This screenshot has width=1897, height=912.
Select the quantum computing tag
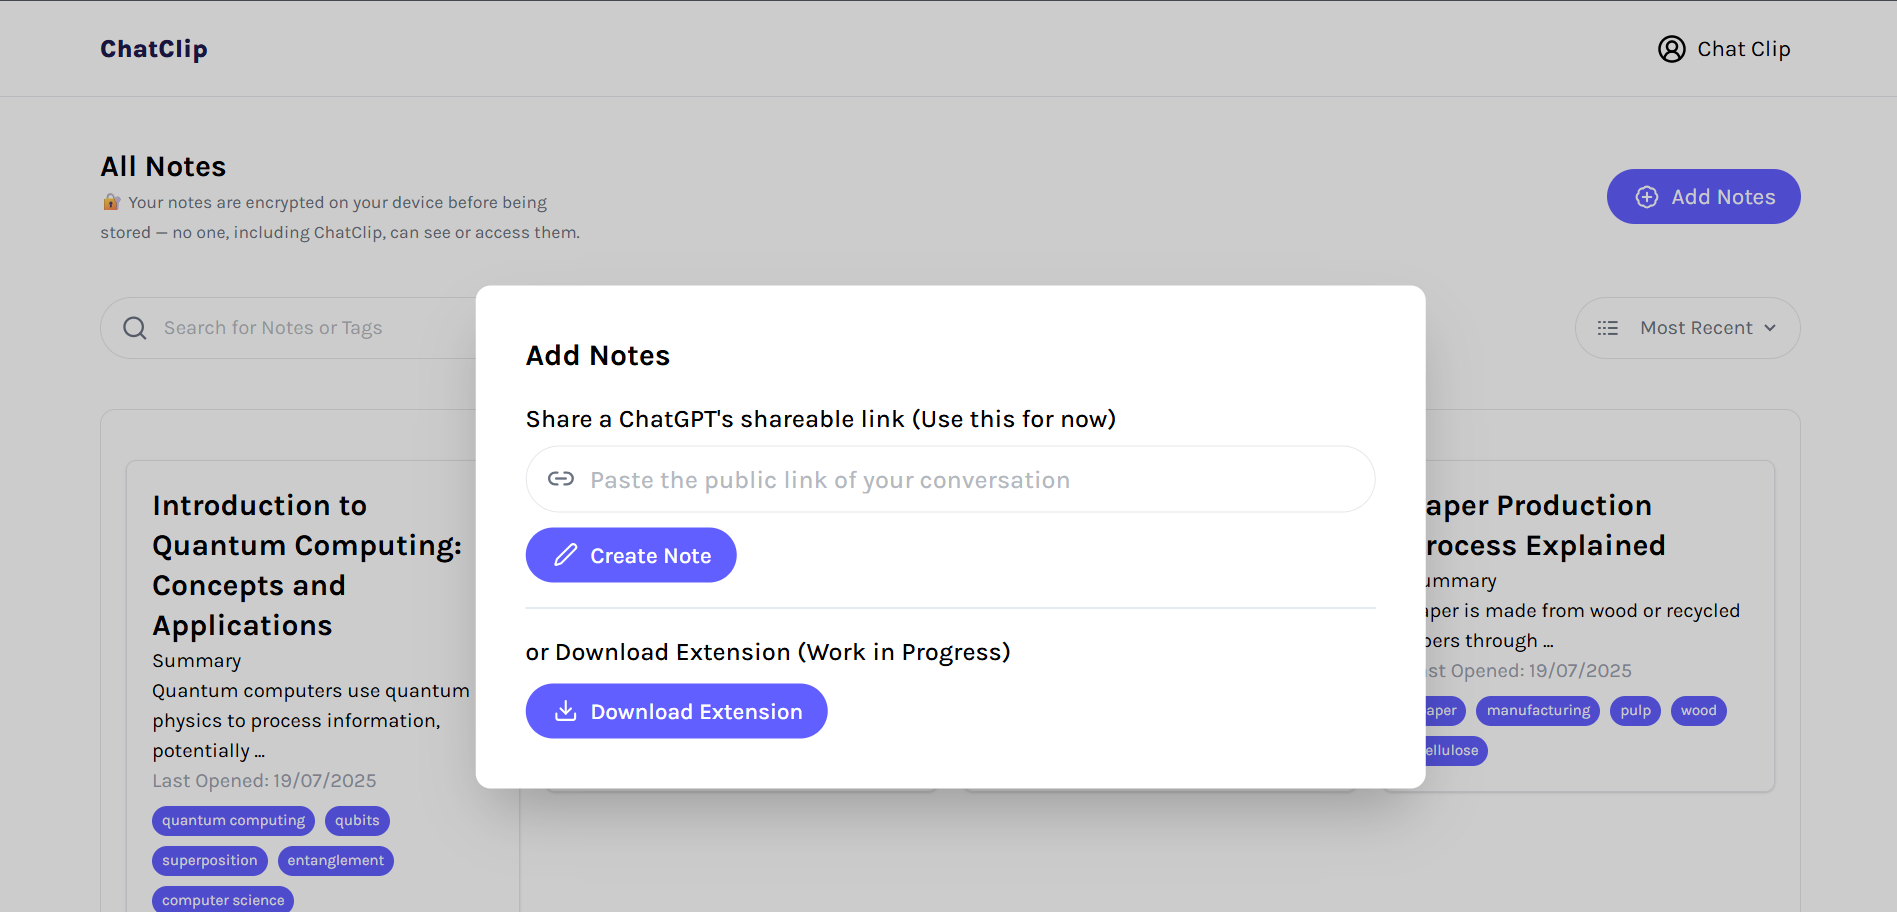tap(233, 821)
